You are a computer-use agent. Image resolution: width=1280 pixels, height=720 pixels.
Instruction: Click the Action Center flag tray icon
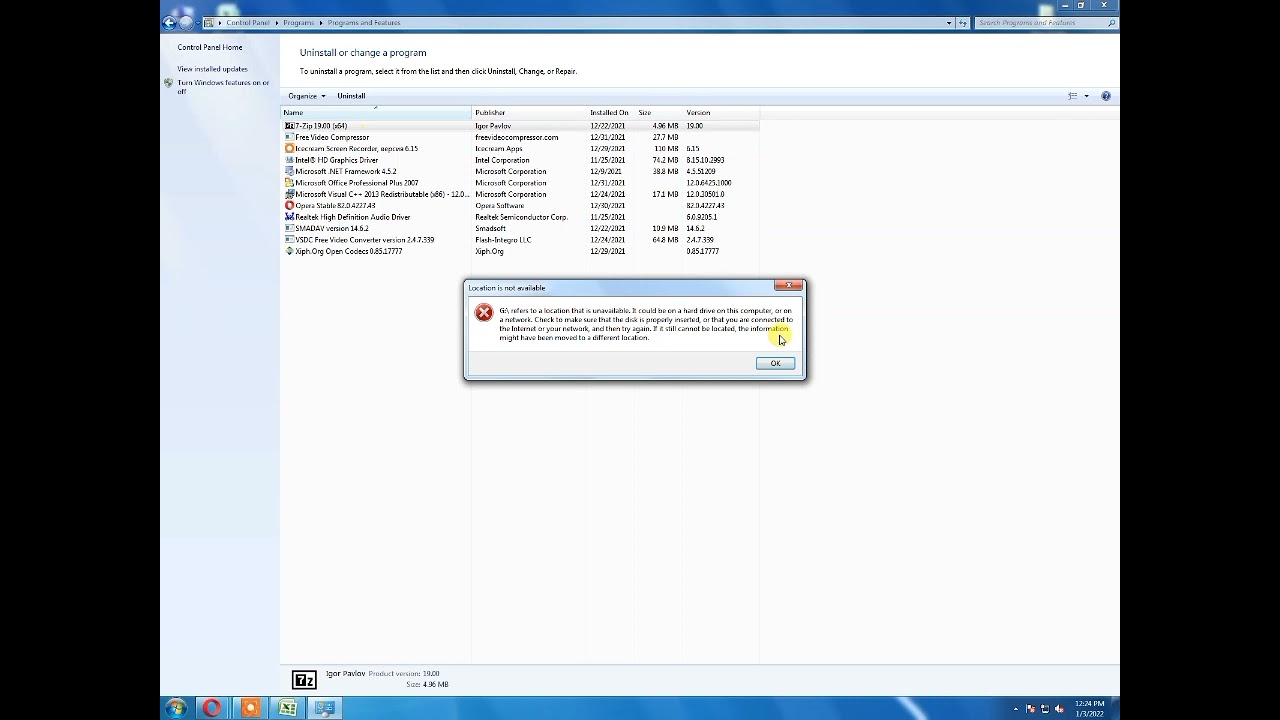(1031, 709)
